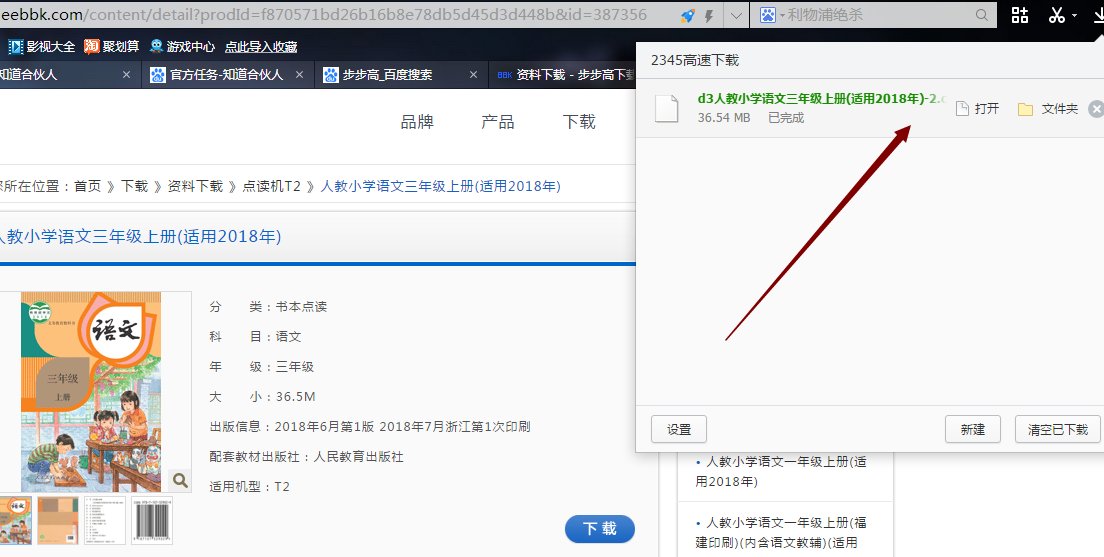
Task: Expand the address bar dropdown arrow
Action: [x=736, y=15]
